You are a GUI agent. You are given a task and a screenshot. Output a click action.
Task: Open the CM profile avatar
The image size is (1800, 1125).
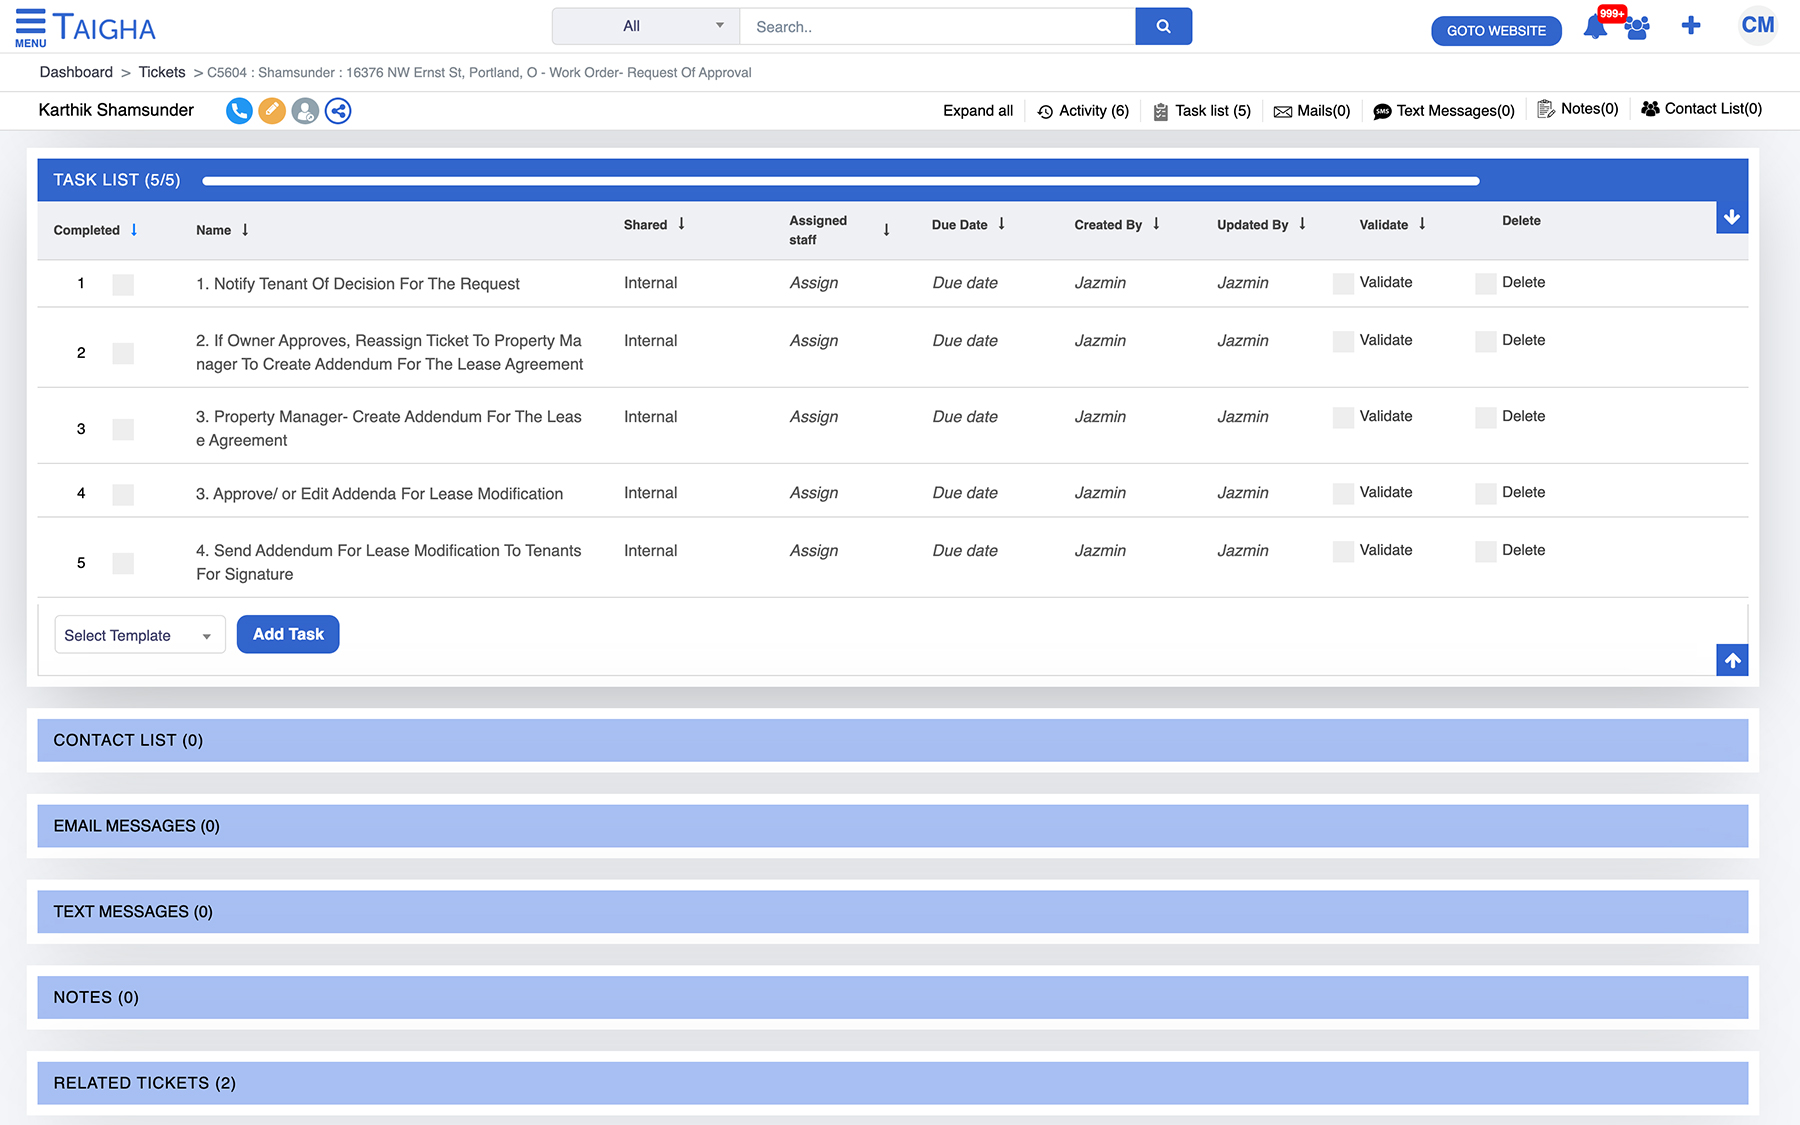tap(1757, 26)
